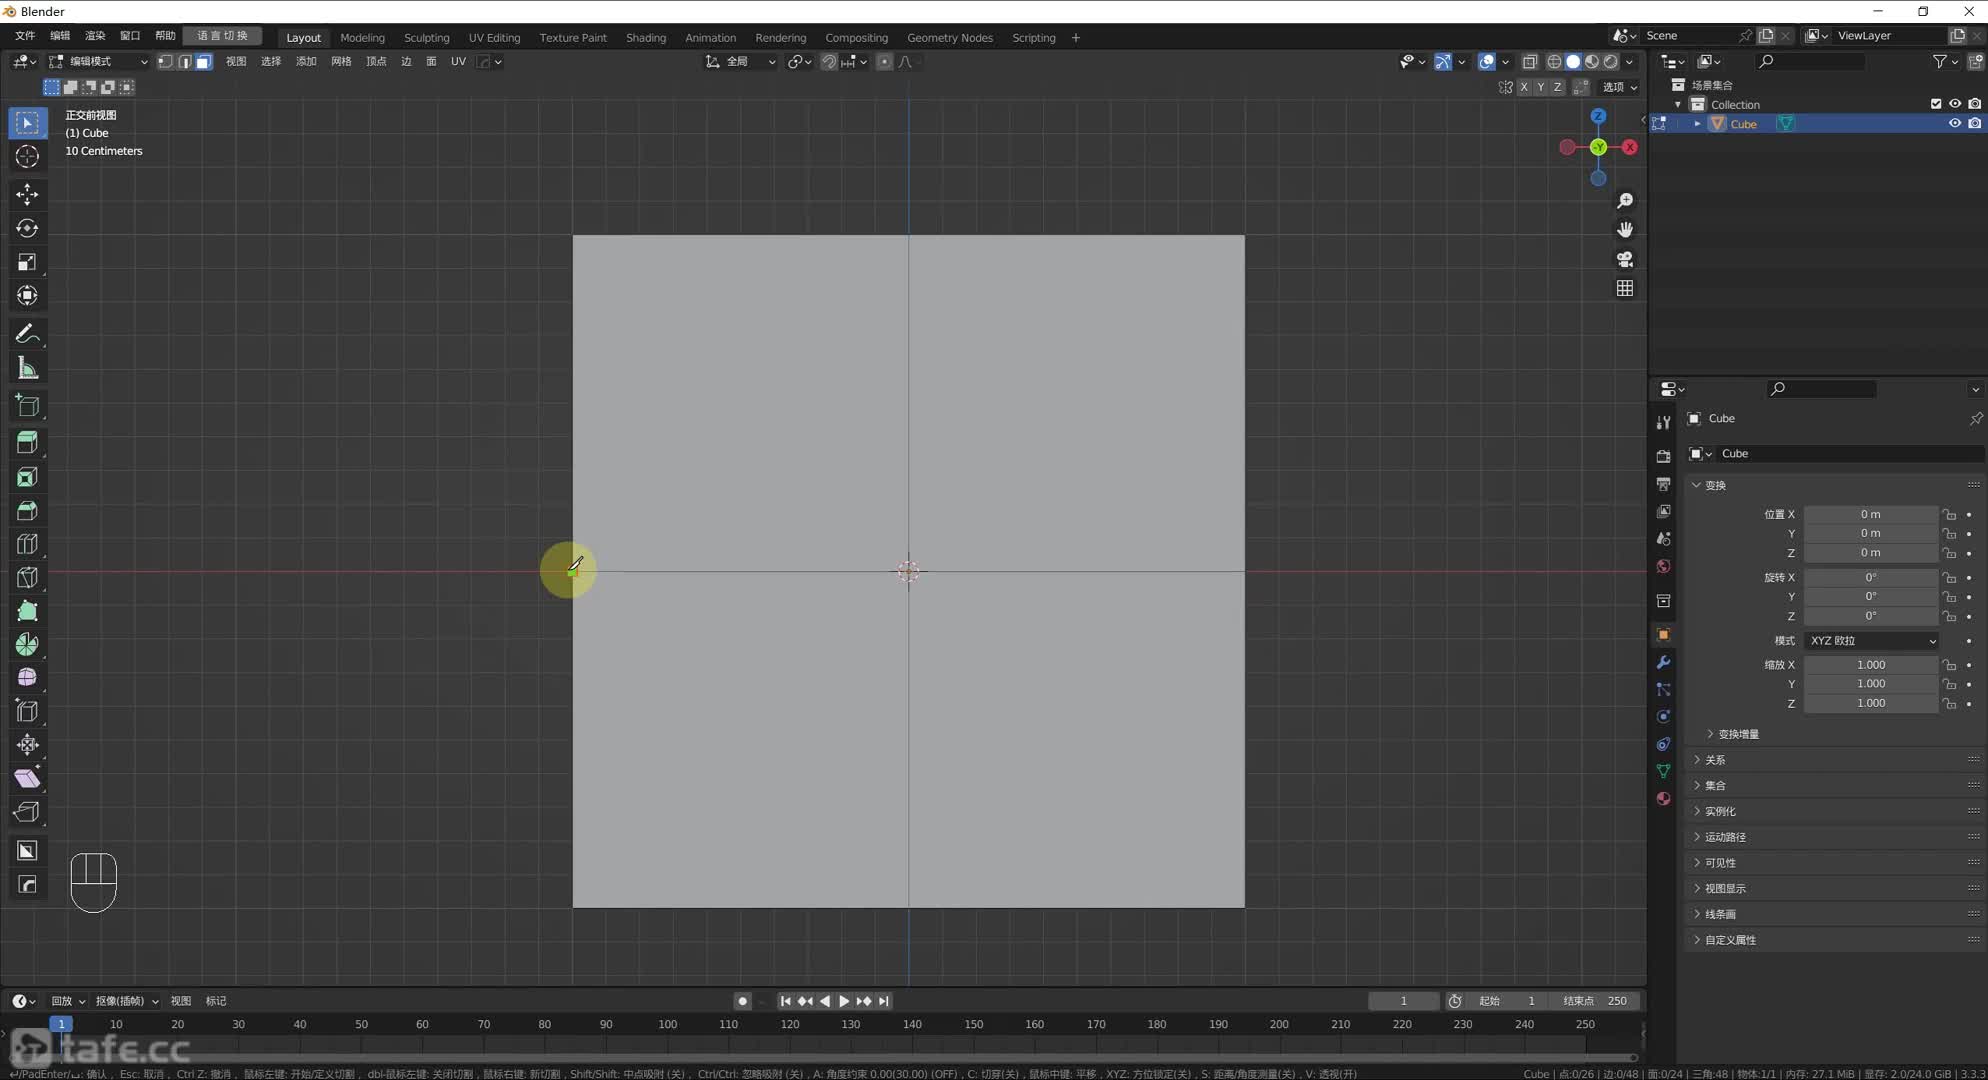The height and width of the screenshot is (1080, 1988).
Task: Click the 位置 X value field
Action: pos(1870,515)
